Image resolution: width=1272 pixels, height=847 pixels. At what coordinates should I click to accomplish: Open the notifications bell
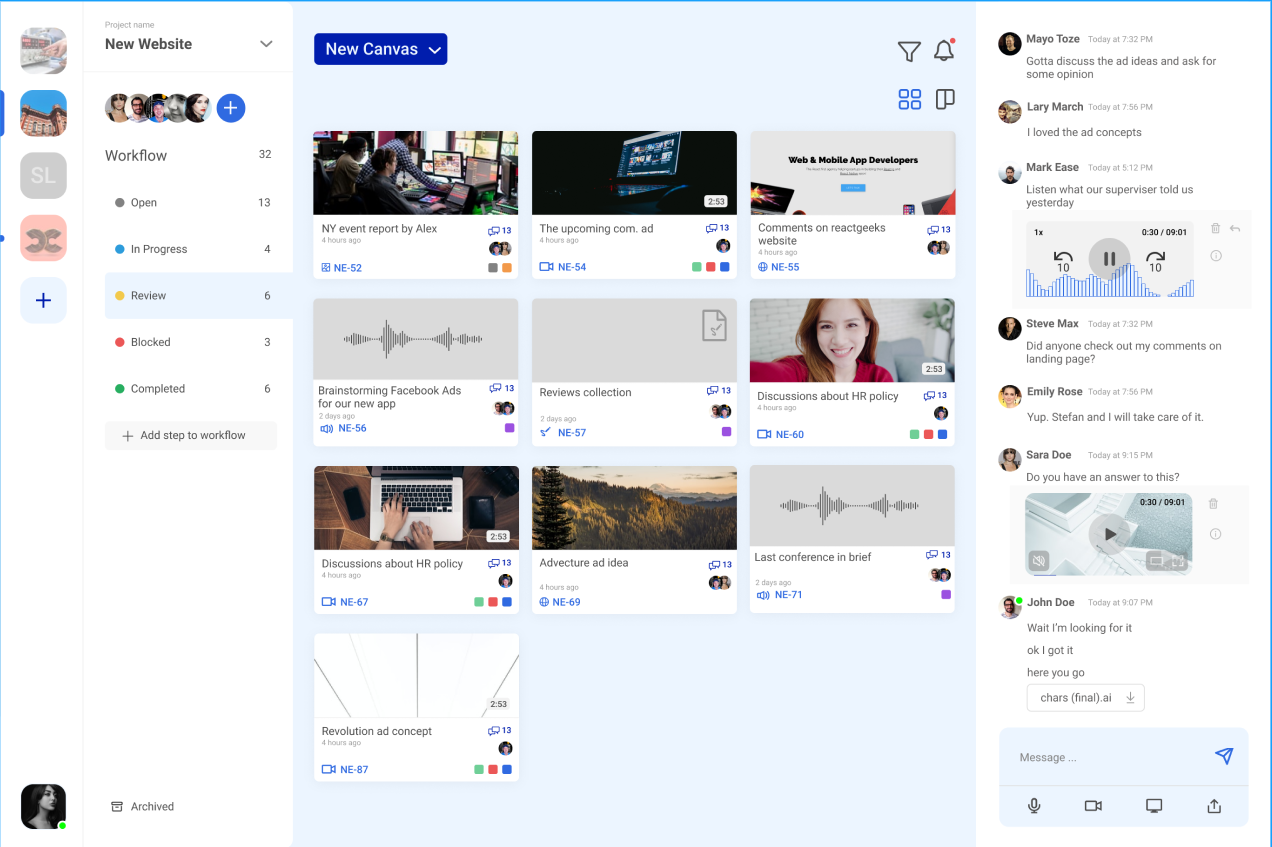click(x=944, y=50)
